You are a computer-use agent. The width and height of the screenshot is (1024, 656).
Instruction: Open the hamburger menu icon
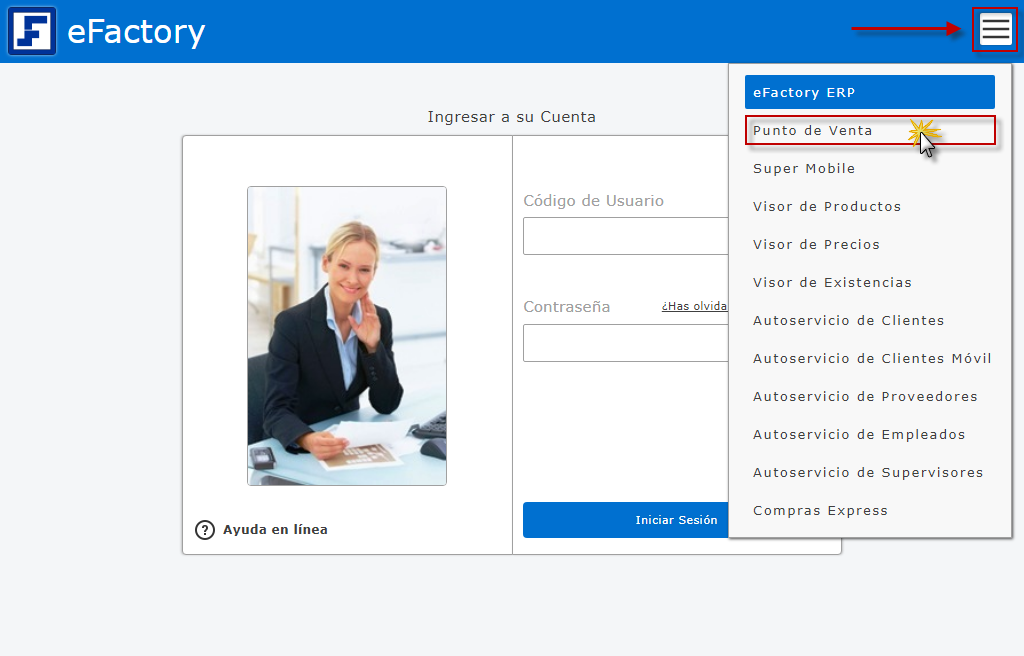(995, 29)
